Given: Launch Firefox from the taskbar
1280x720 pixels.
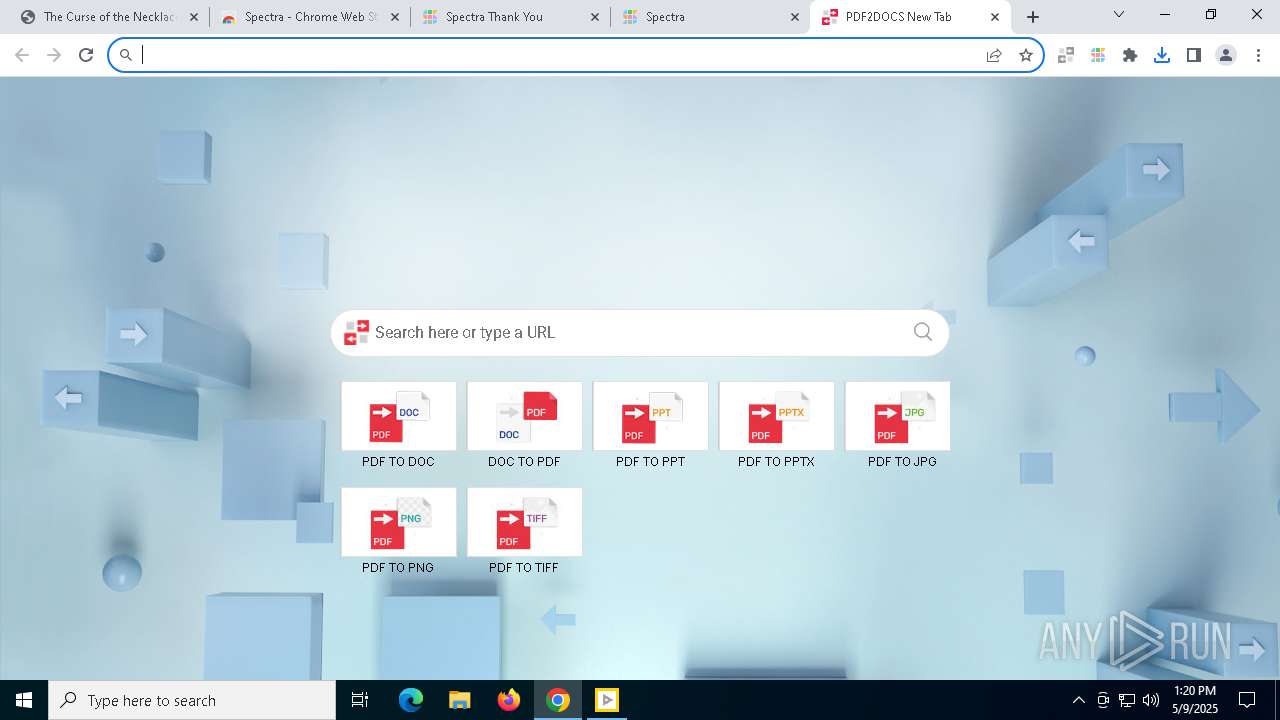Looking at the screenshot, I should coord(509,700).
